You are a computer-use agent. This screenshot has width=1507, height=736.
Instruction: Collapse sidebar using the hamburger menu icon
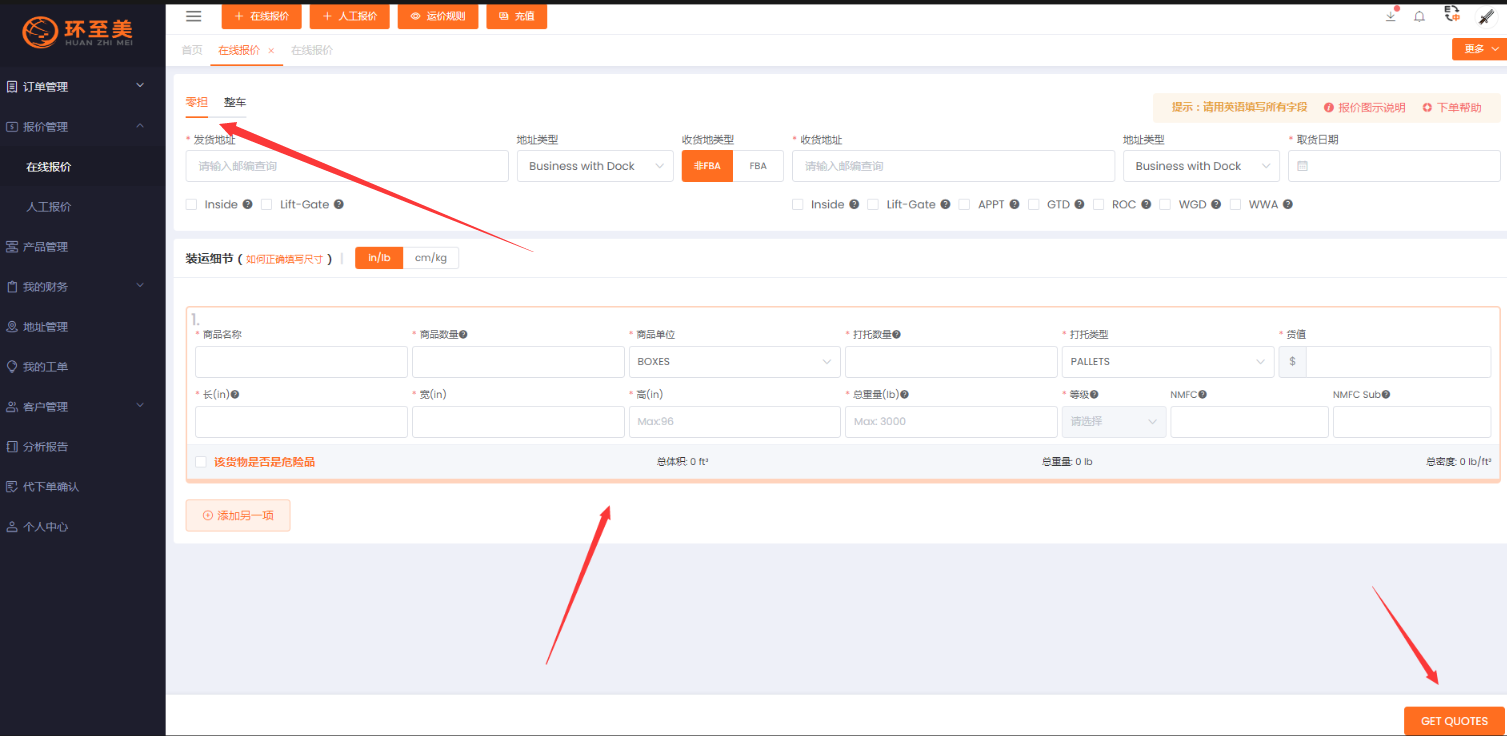(194, 16)
